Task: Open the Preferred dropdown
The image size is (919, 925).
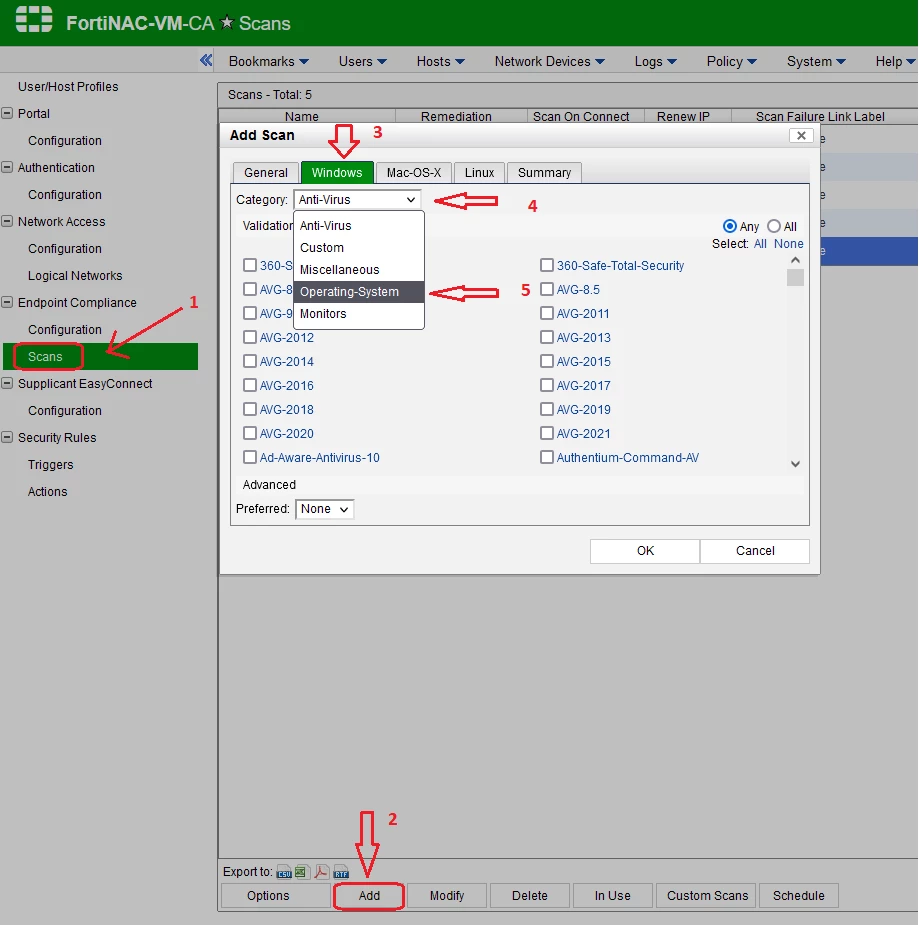Action: coord(324,509)
